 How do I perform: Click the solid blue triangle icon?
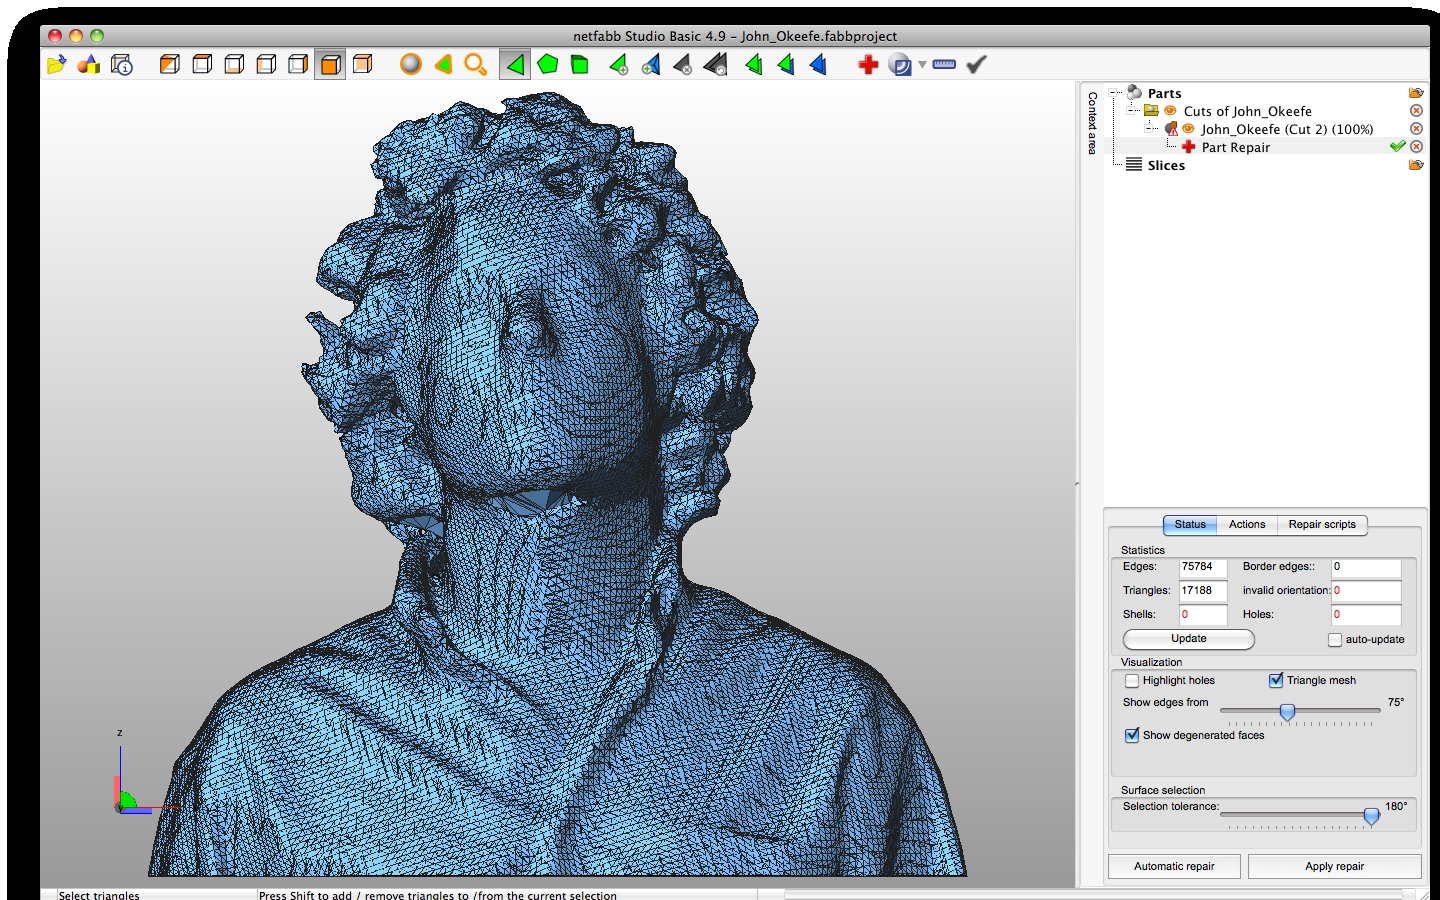[x=818, y=65]
